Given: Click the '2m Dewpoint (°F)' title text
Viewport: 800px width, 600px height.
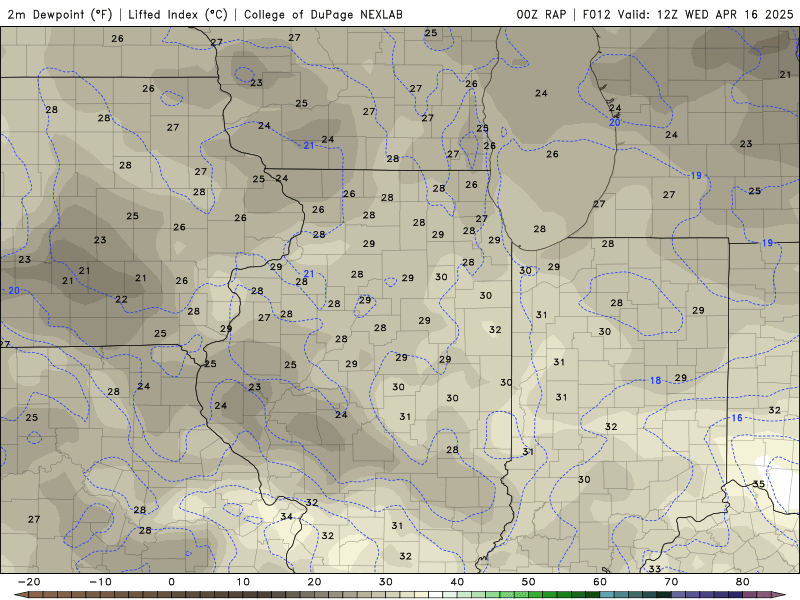Looking at the screenshot, I should [60, 14].
